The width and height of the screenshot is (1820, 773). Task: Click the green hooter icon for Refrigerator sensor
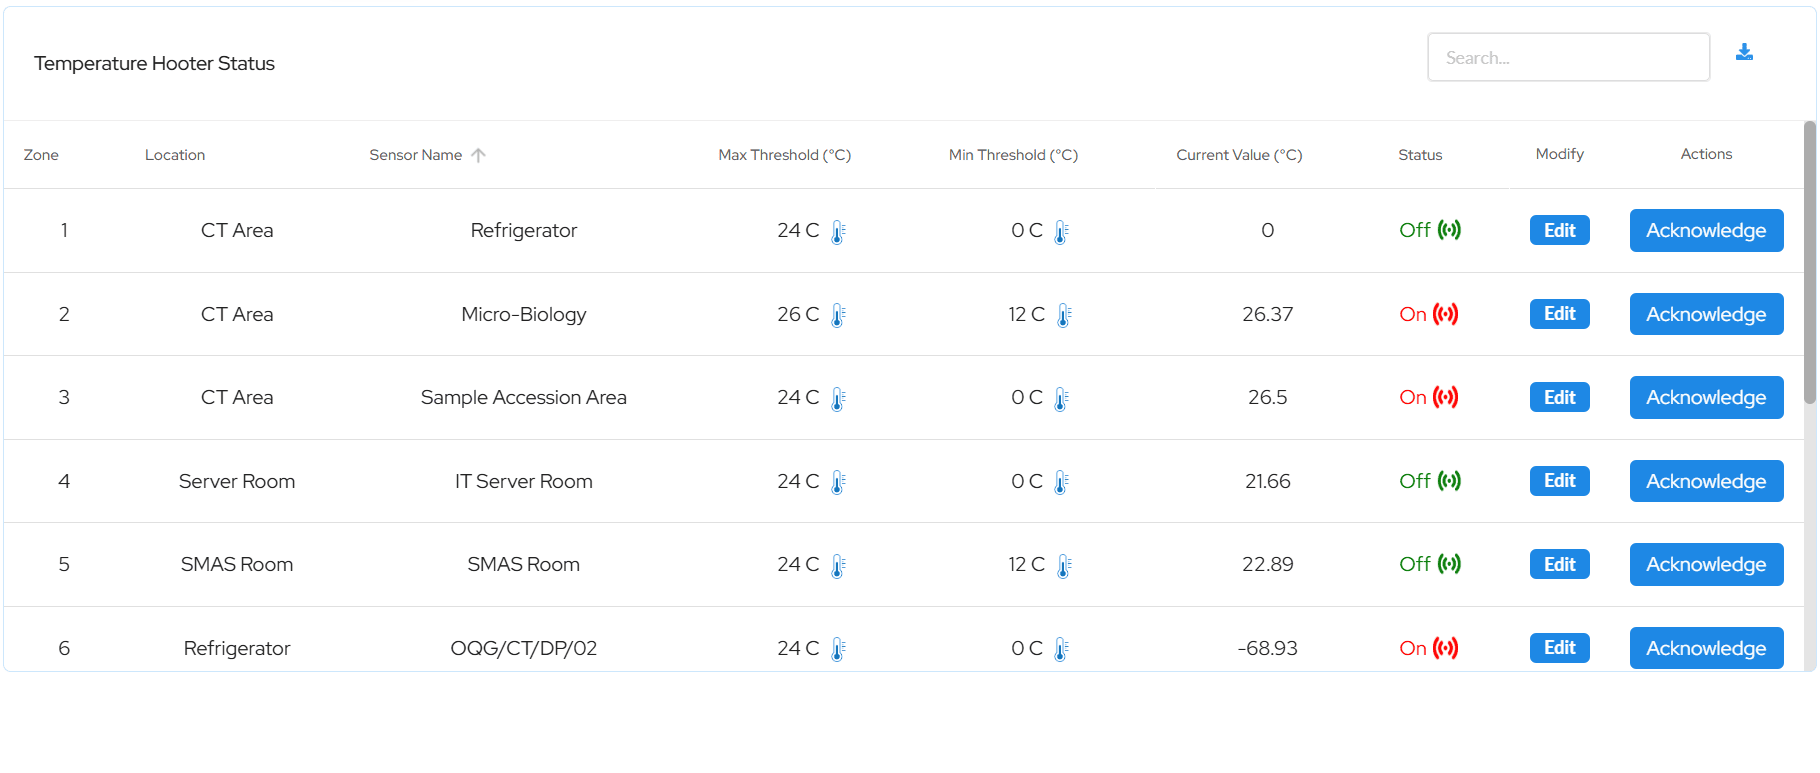click(x=1449, y=230)
